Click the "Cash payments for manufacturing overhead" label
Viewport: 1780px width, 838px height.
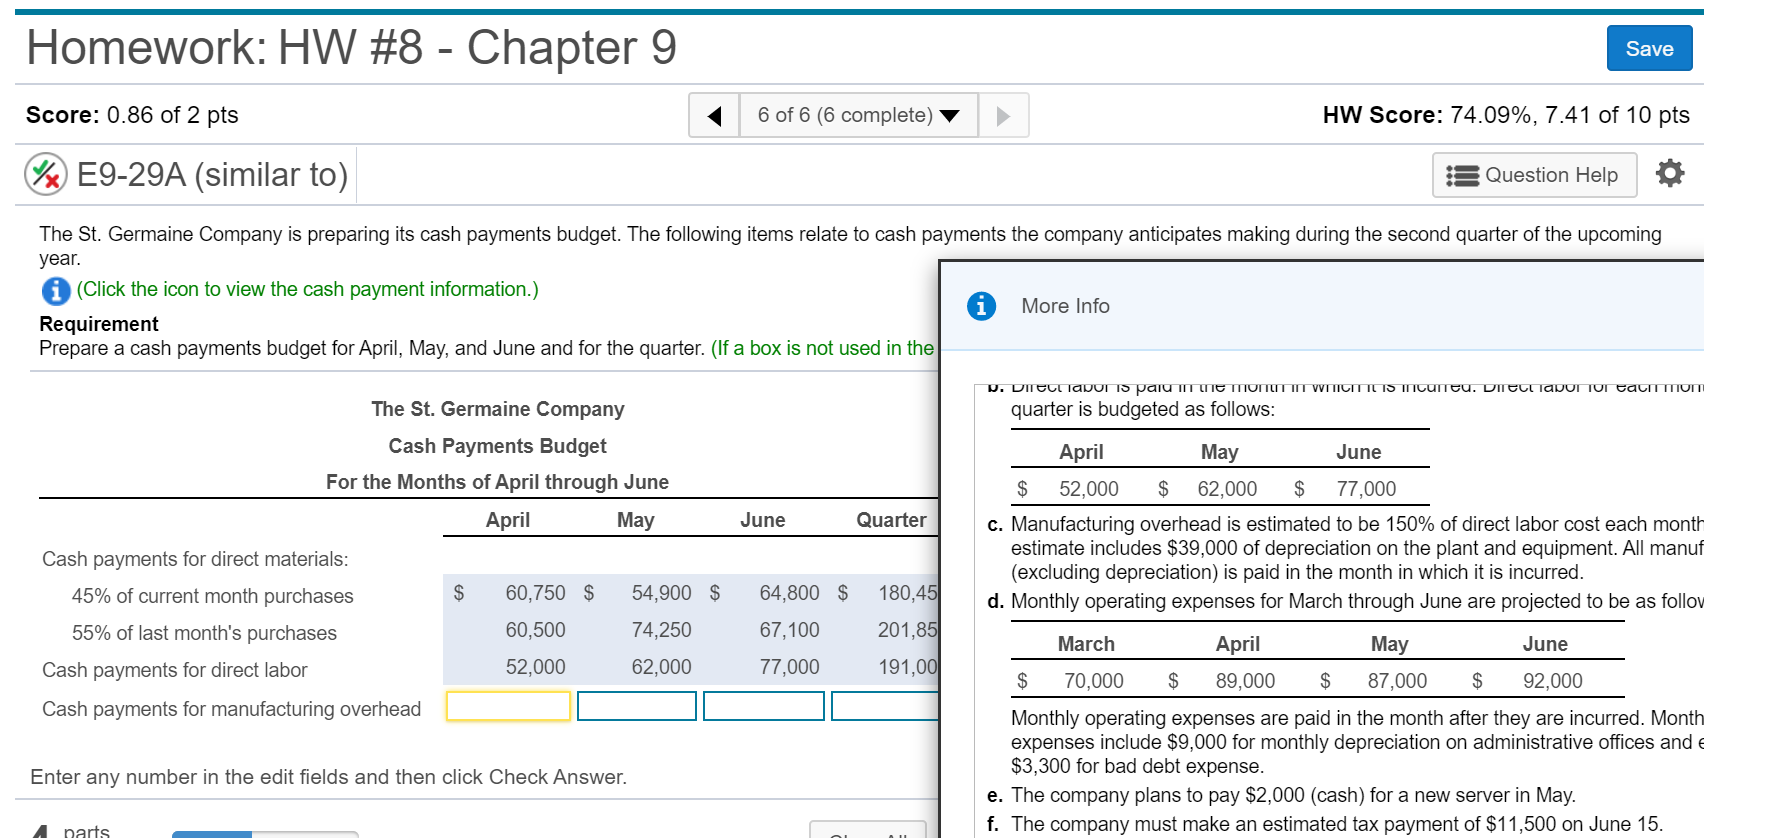coord(231,709)
